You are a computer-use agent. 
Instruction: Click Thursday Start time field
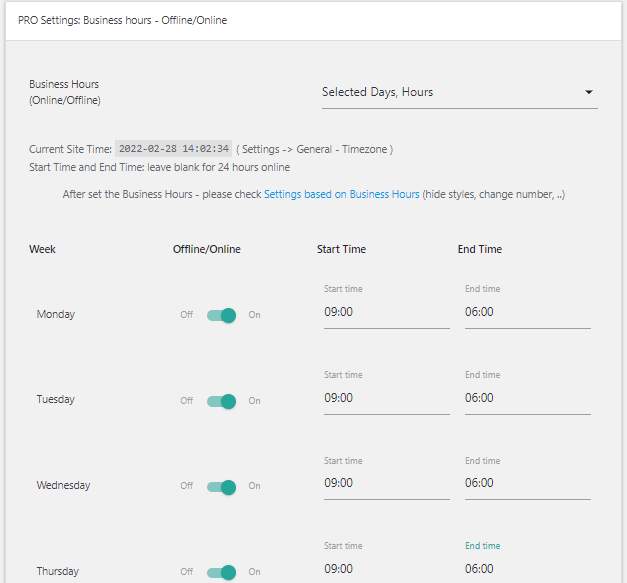pos(386,569)
